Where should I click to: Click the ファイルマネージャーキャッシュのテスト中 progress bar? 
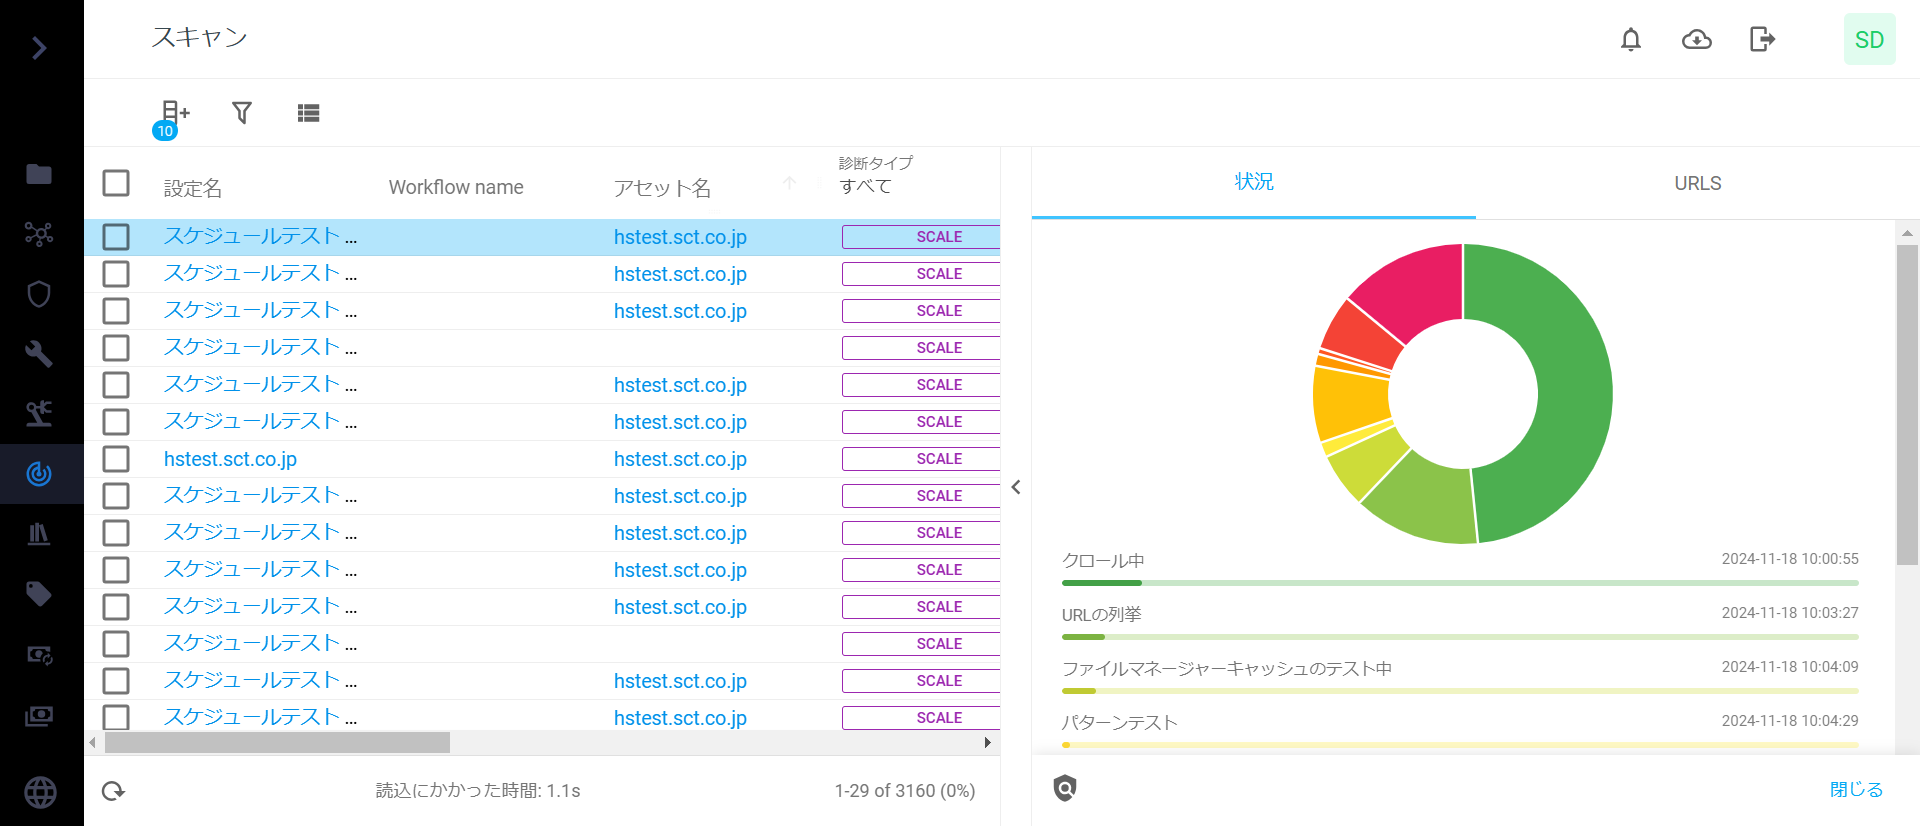1460,691
